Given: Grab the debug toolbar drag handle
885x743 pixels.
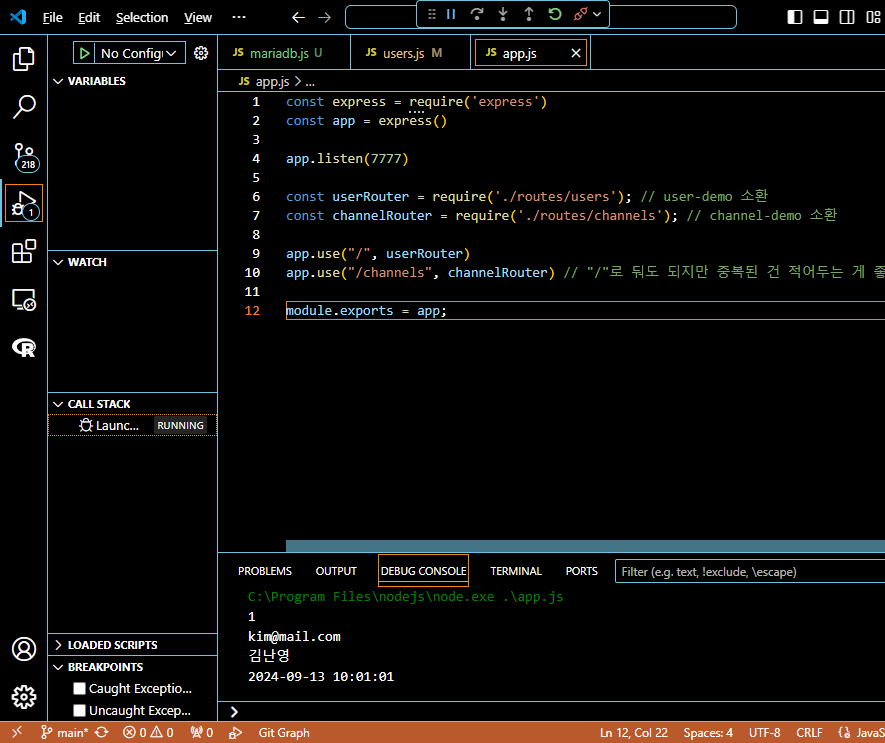Looking at the screenshot, I should pyautogui.click(x=432, y=14).
